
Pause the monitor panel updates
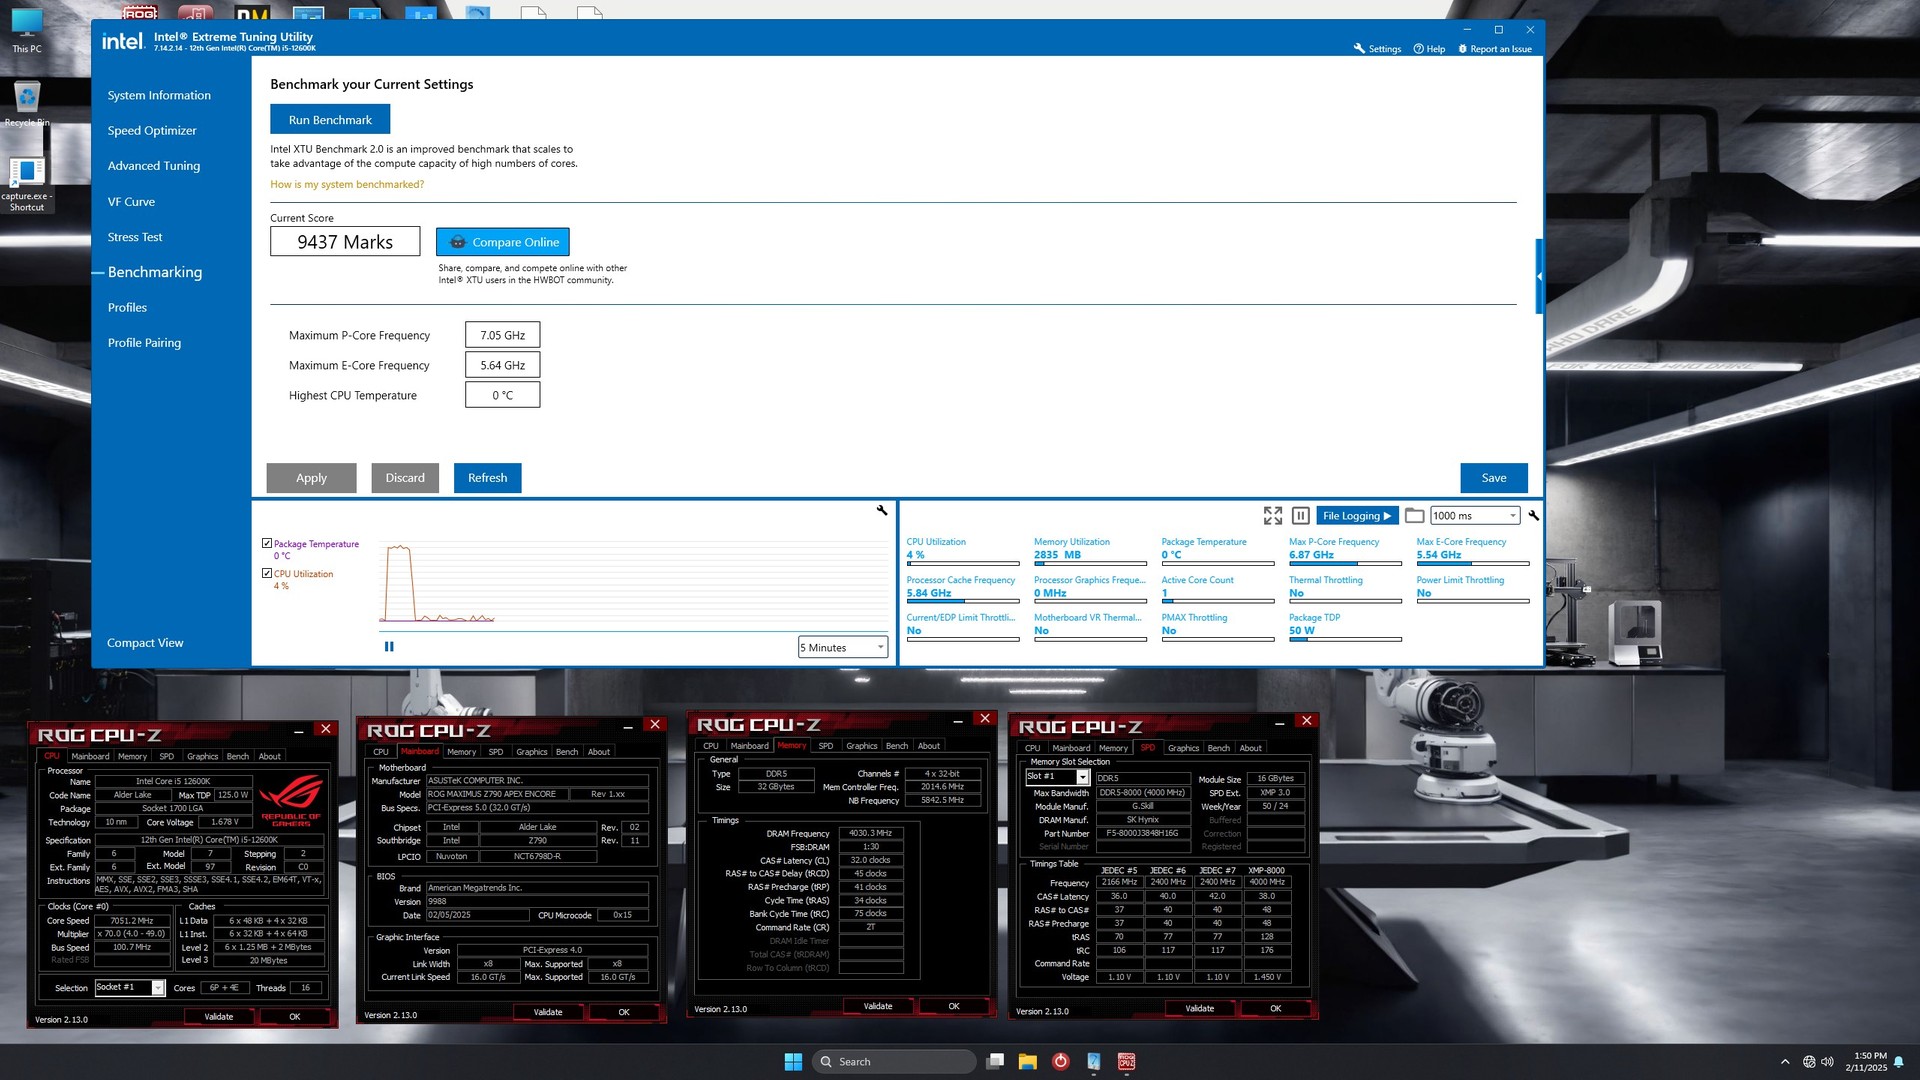coord(1300,515)
